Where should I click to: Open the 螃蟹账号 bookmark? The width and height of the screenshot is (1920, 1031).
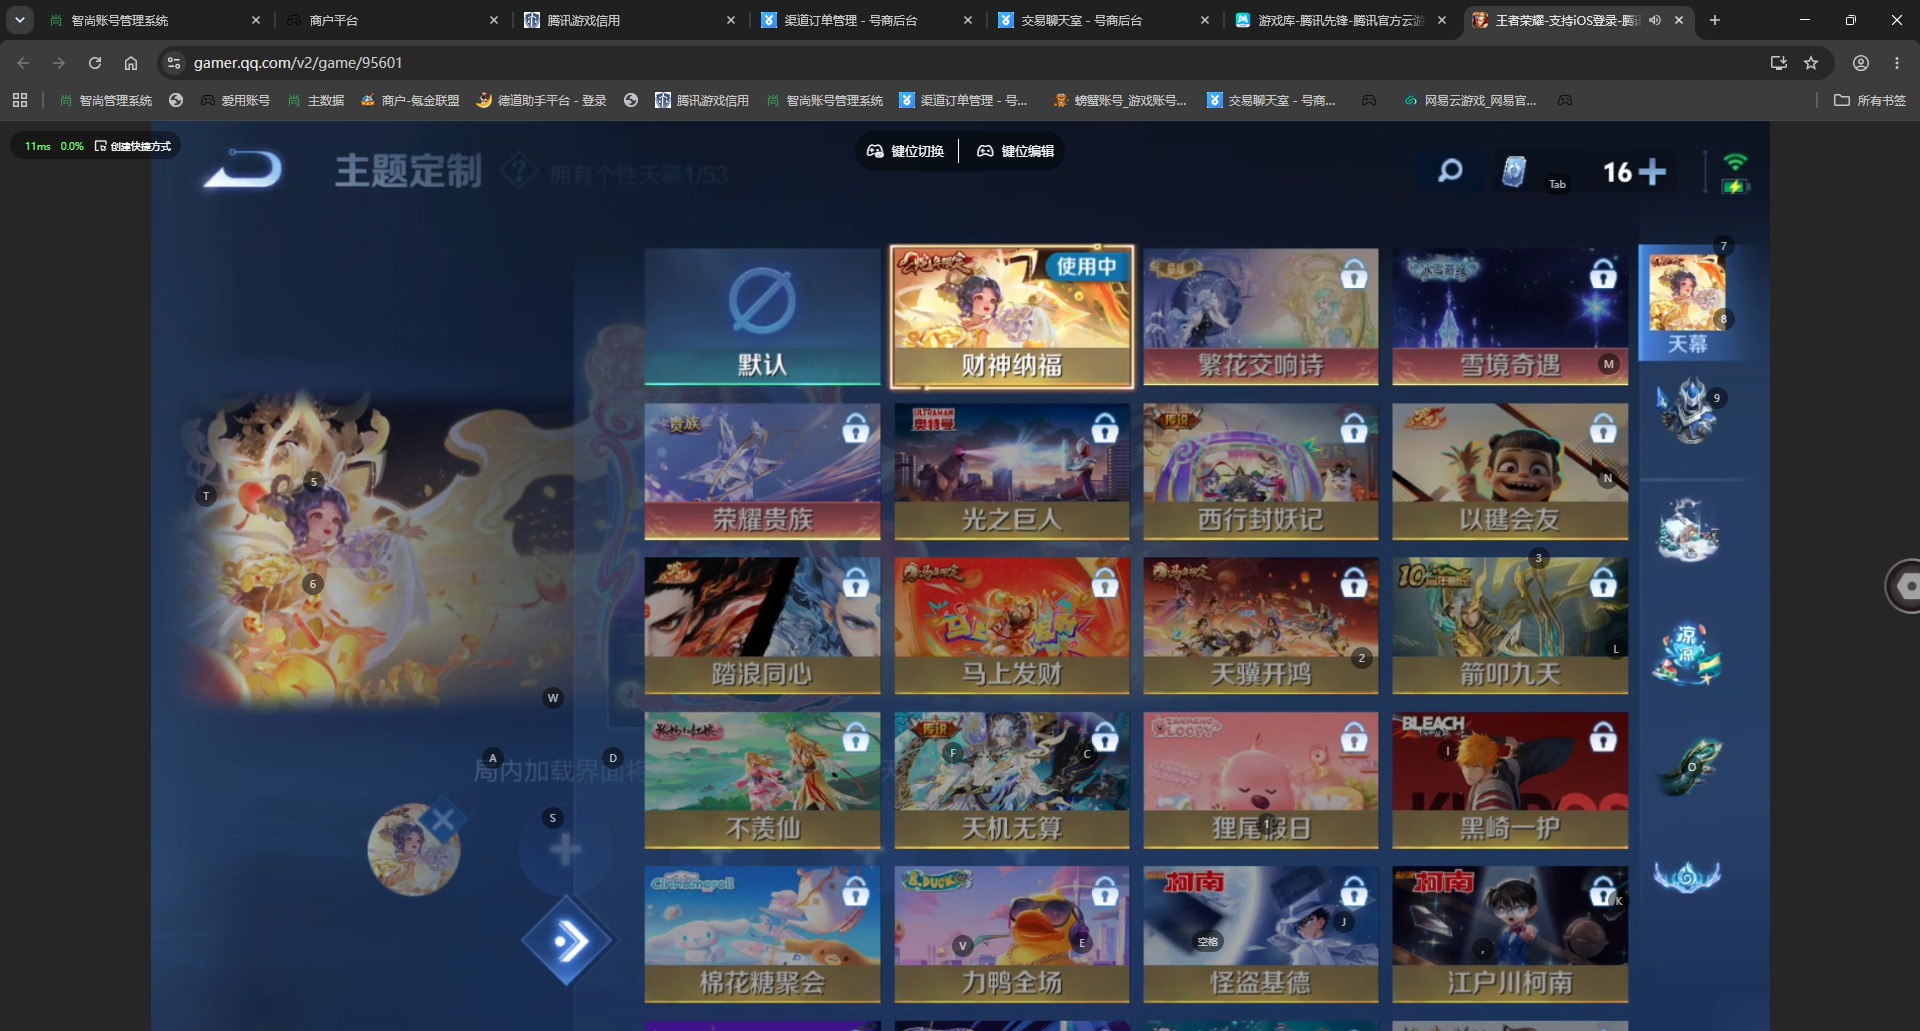point(1120,100)
